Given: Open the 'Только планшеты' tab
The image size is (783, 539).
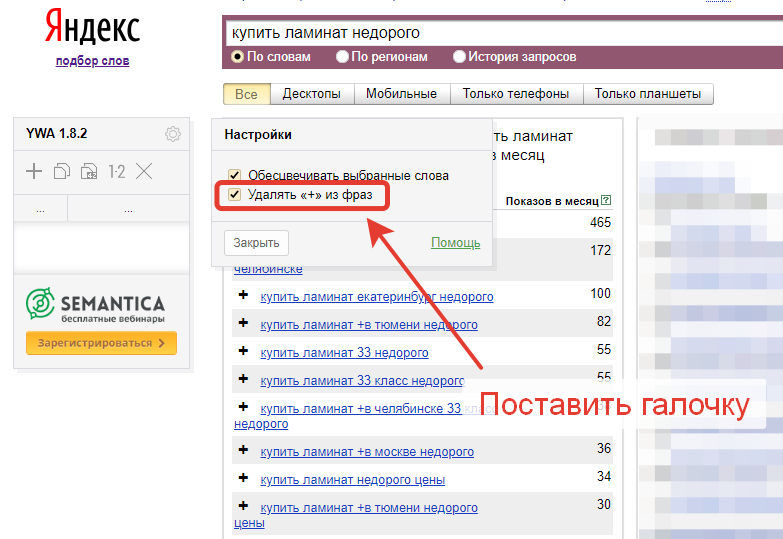Looking at the screenshot, I should tap(648, 94).
